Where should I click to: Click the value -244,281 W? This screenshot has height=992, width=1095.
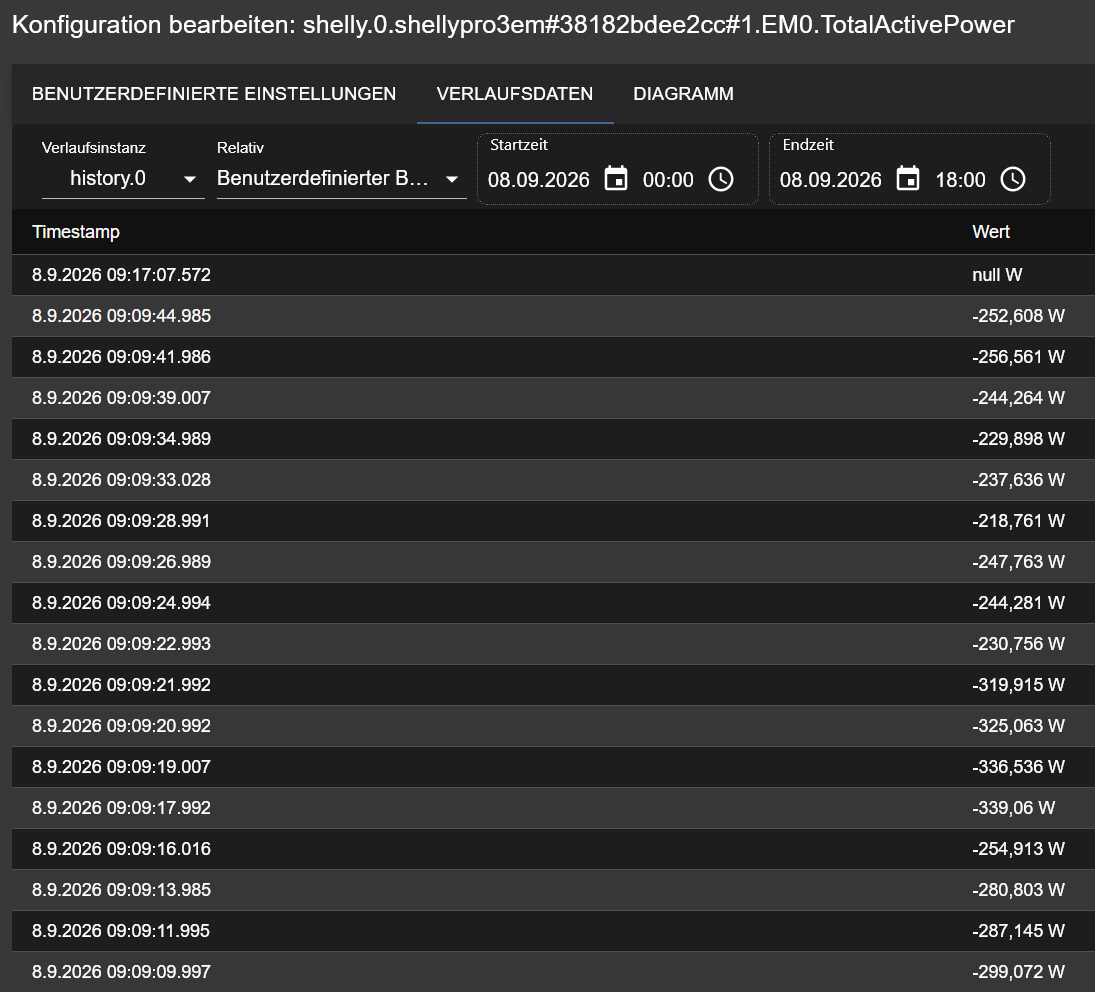(1018, 603)
